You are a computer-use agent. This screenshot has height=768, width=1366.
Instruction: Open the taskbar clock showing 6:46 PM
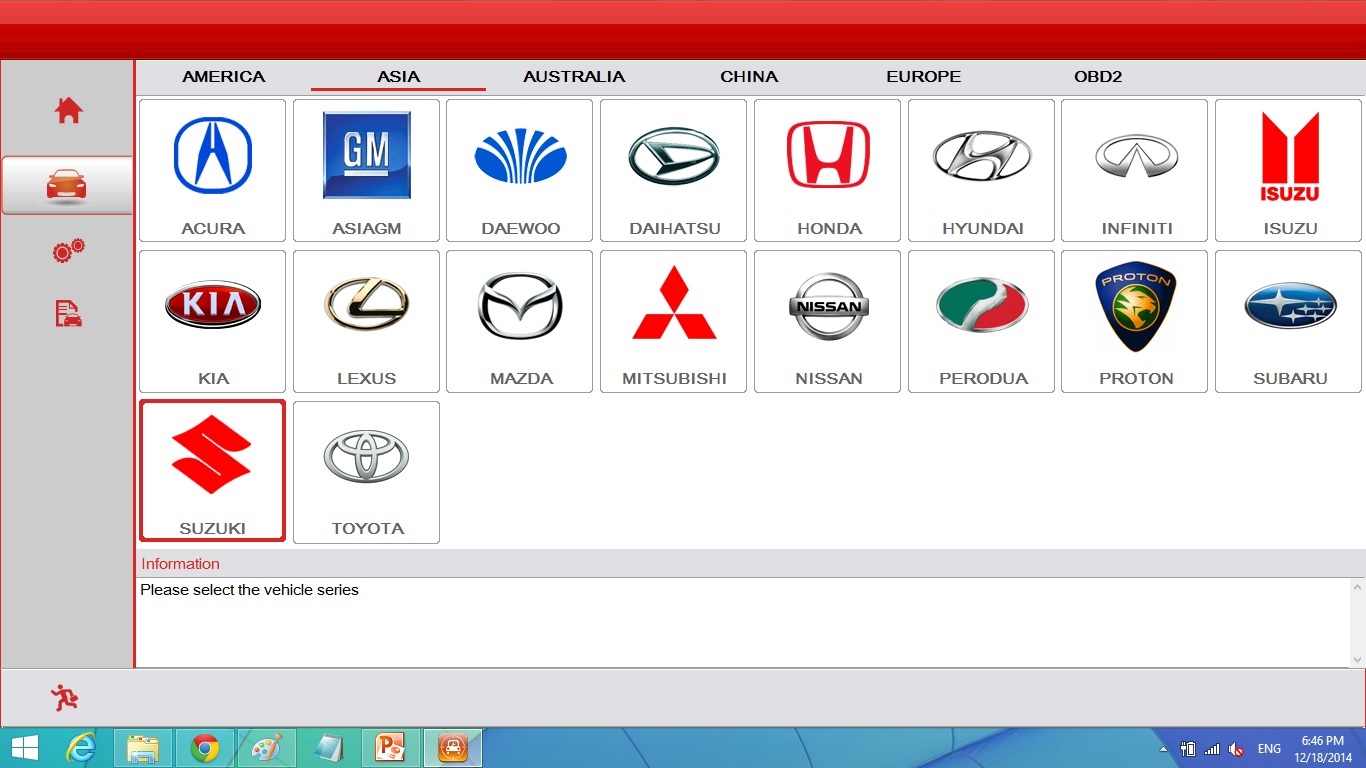tap(1322, 749)
